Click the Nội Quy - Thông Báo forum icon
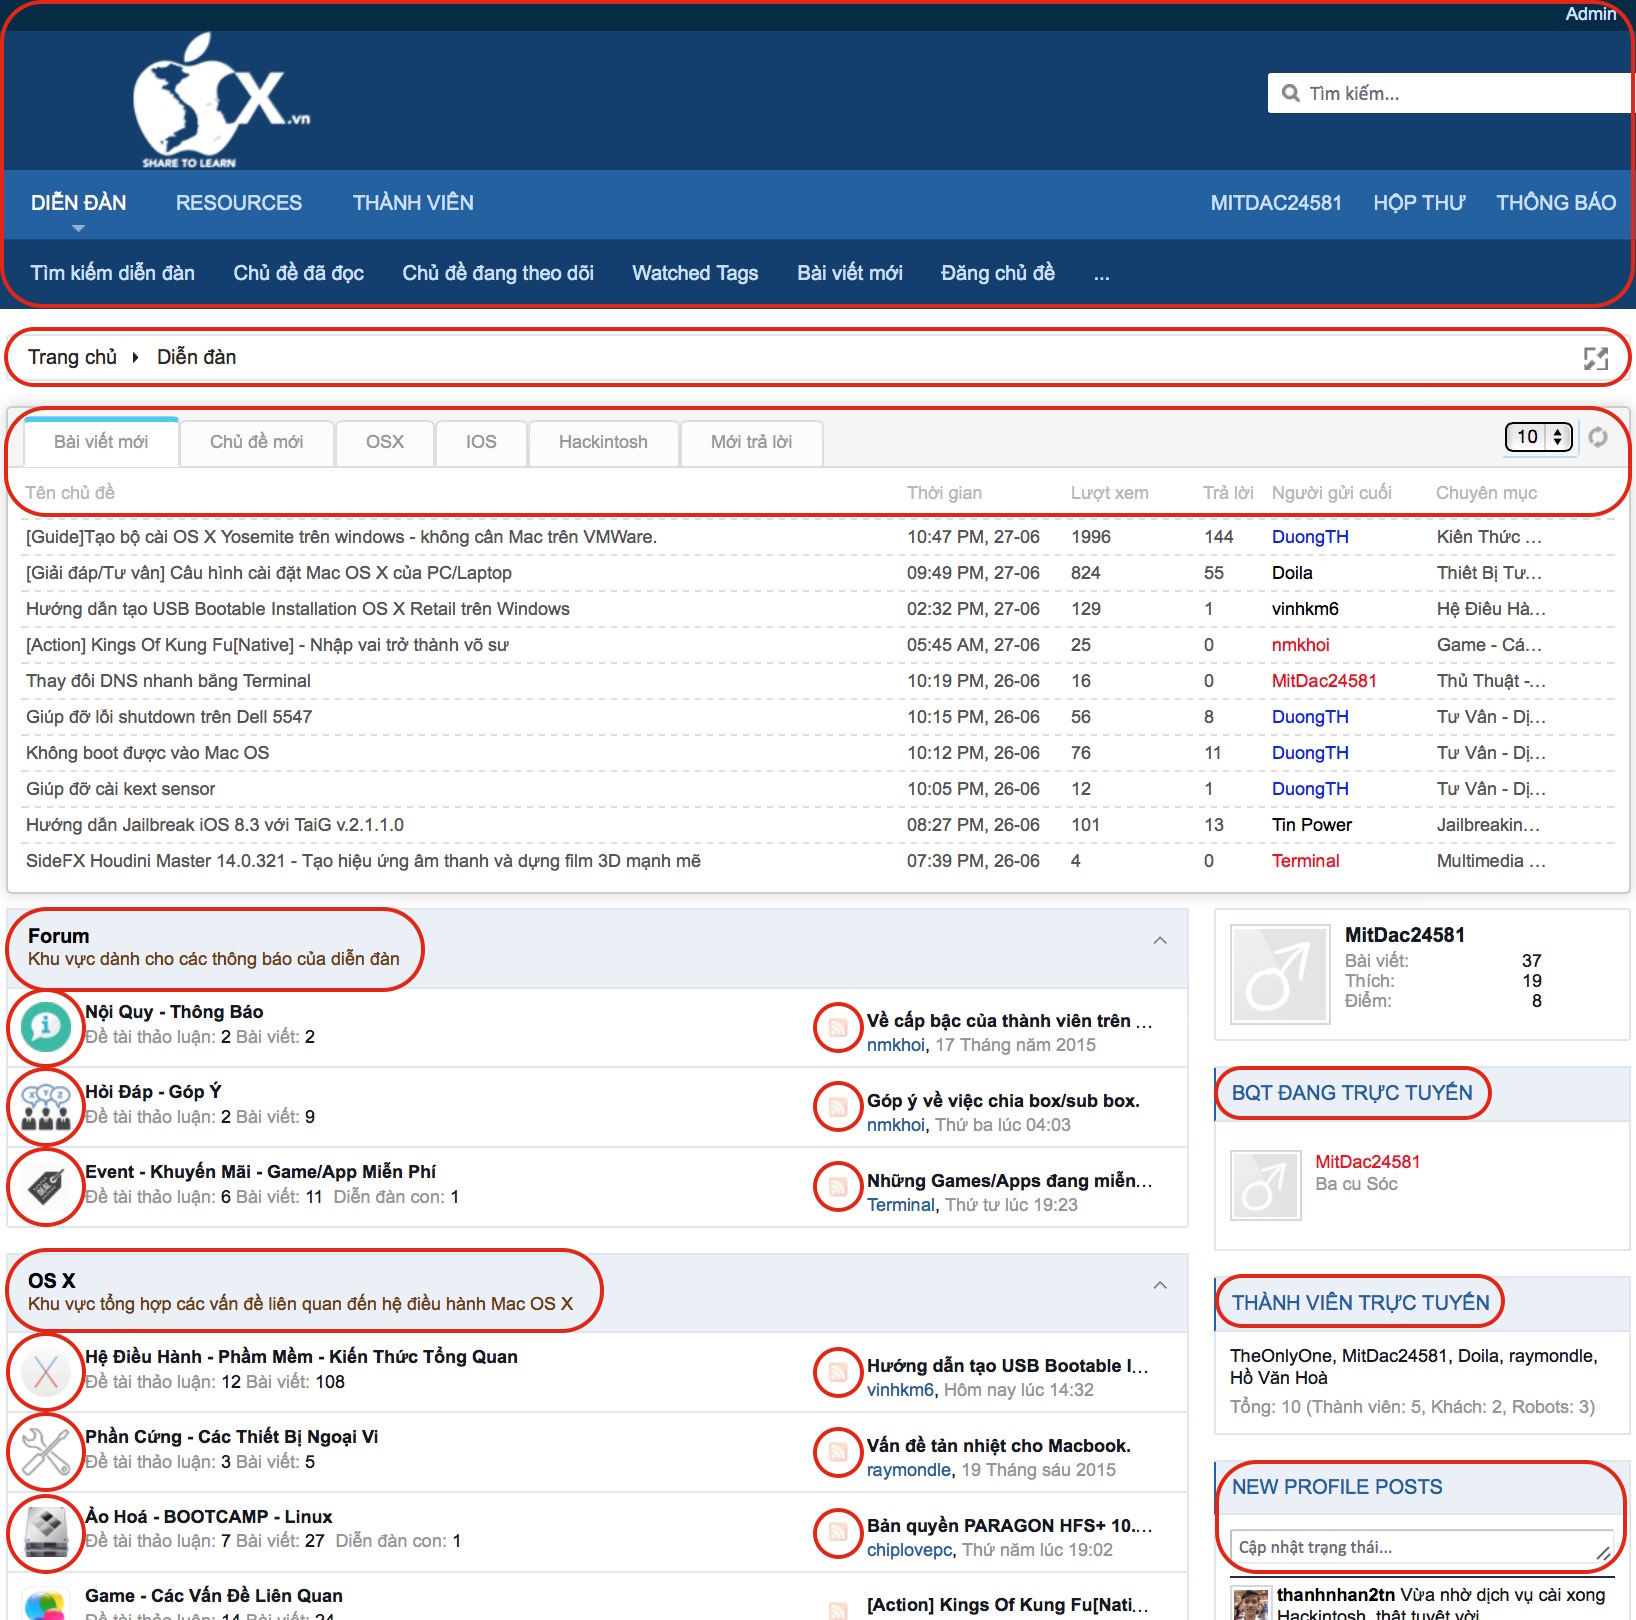The image size is (1636, 1620). (x=45, y=1026)
